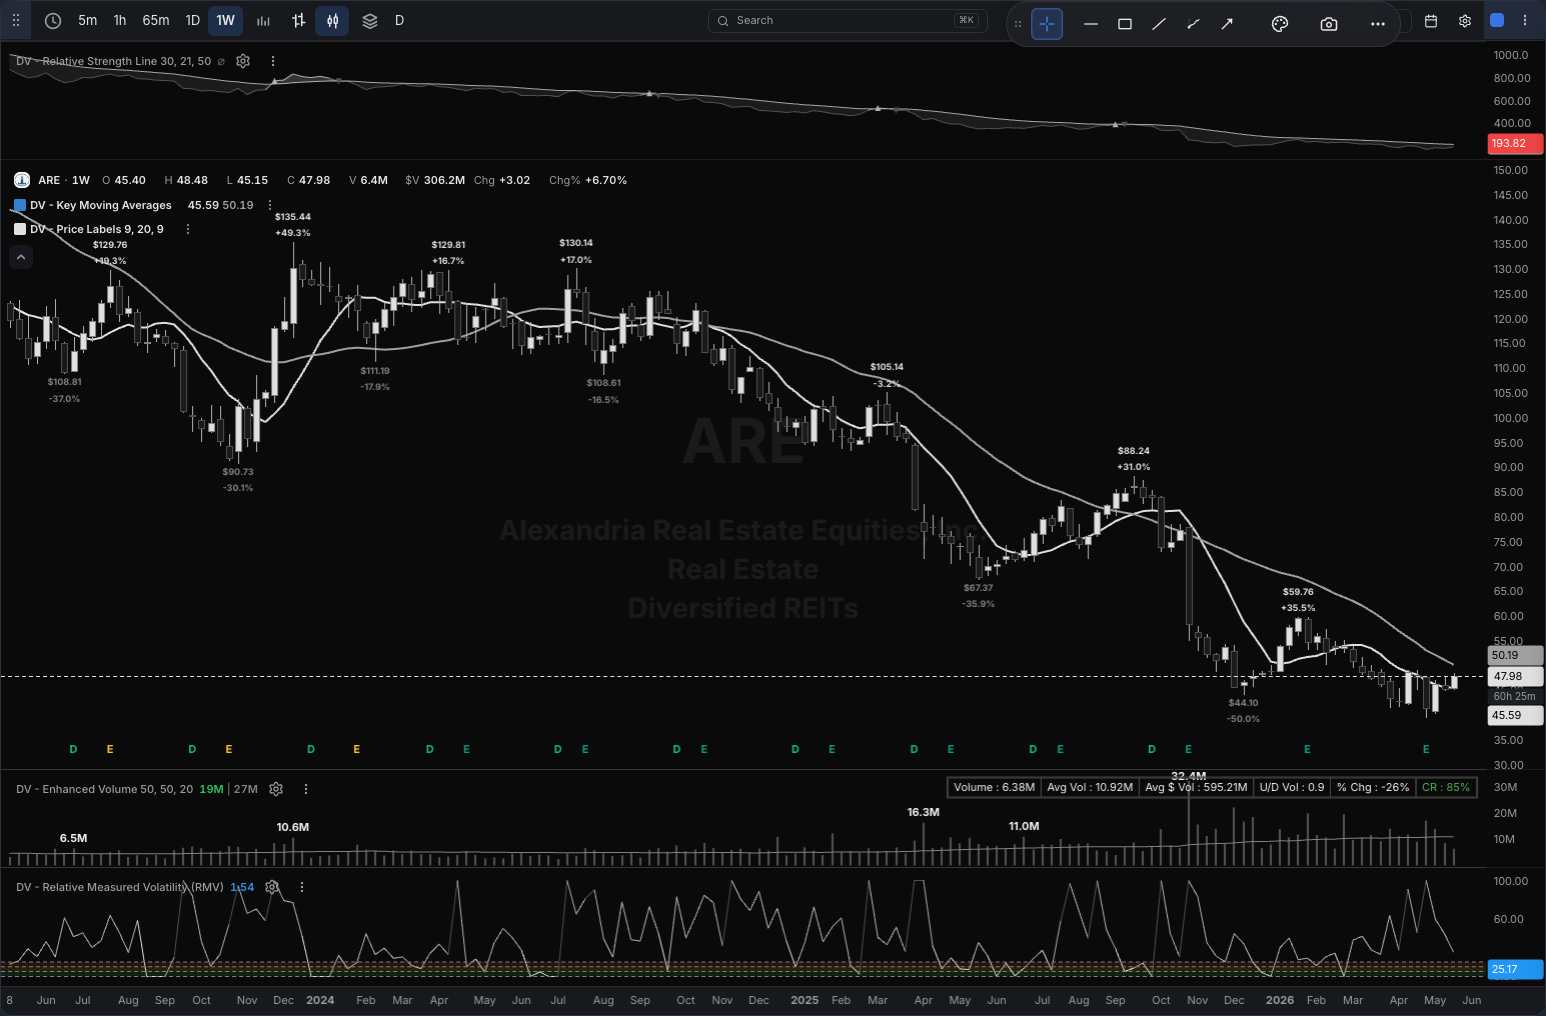Open Enhanced Volume more options menu
The image size is (1546, 1016).
306,789
